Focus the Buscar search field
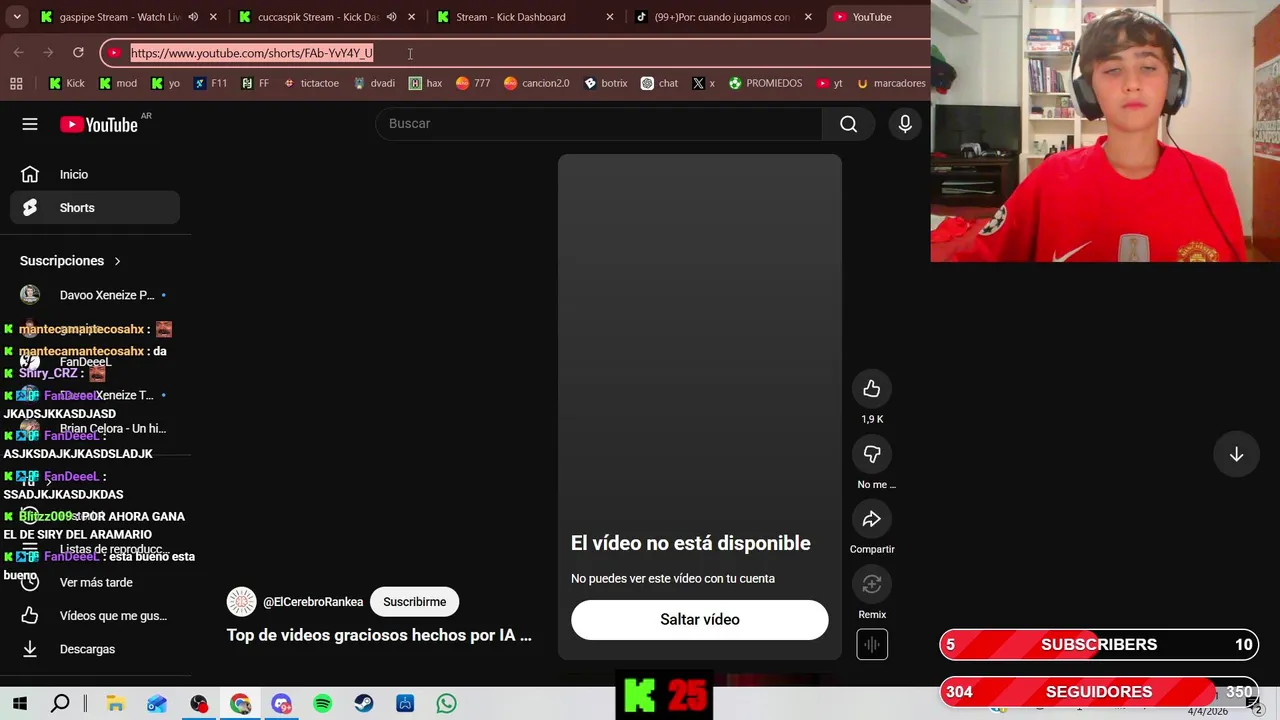The height and width of the screenshot is (720, 1280). click(600, 124)
